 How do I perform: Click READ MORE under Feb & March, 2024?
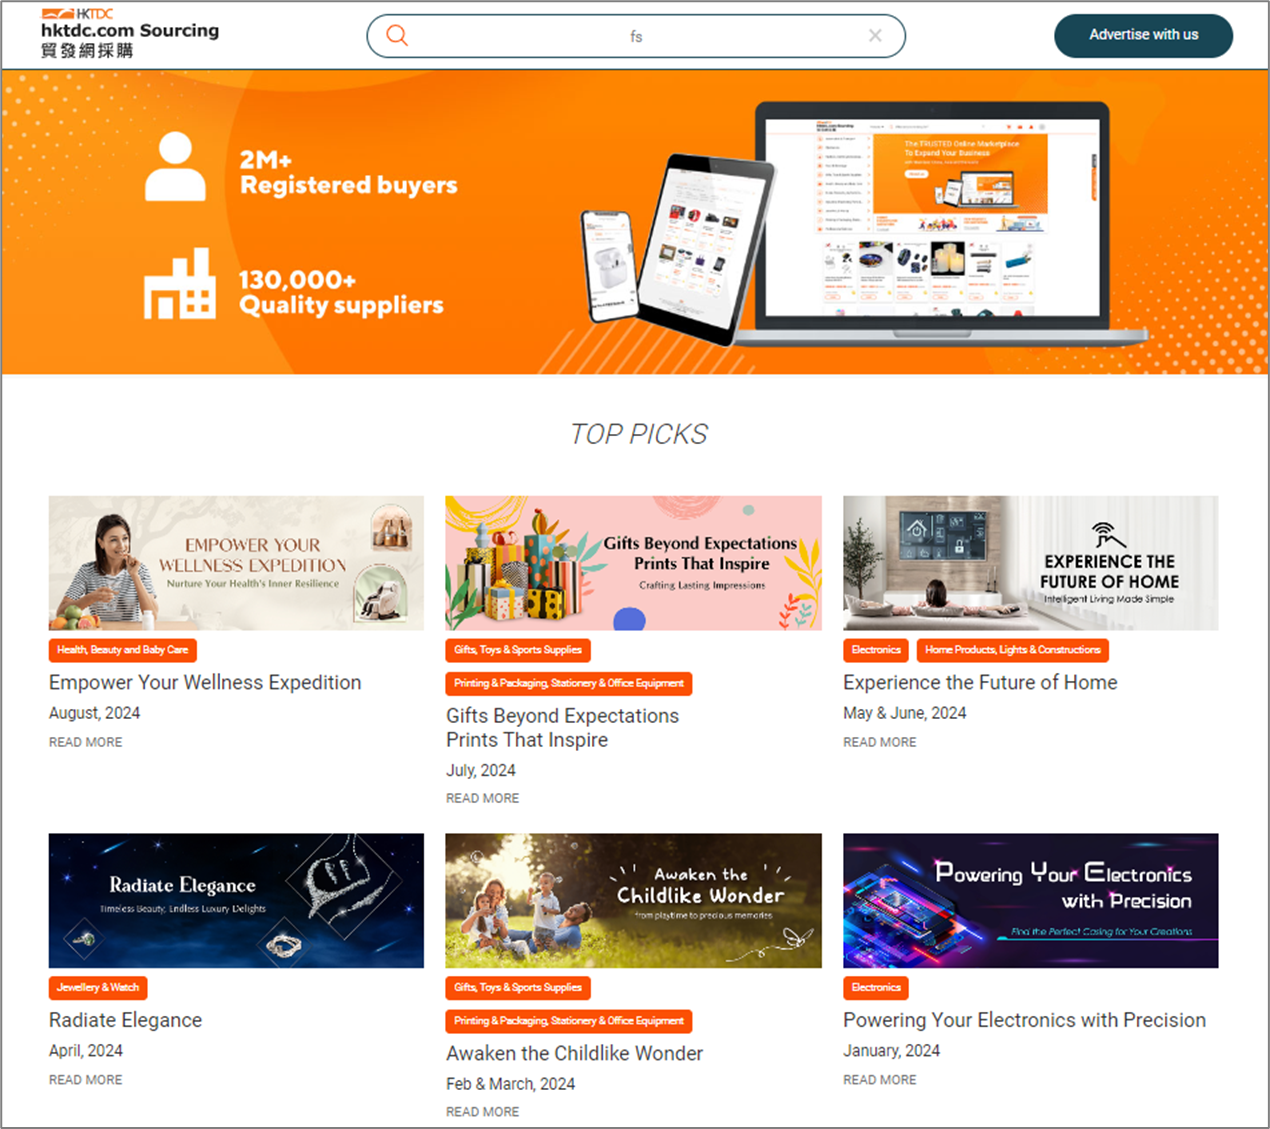tap(483, 1112)
